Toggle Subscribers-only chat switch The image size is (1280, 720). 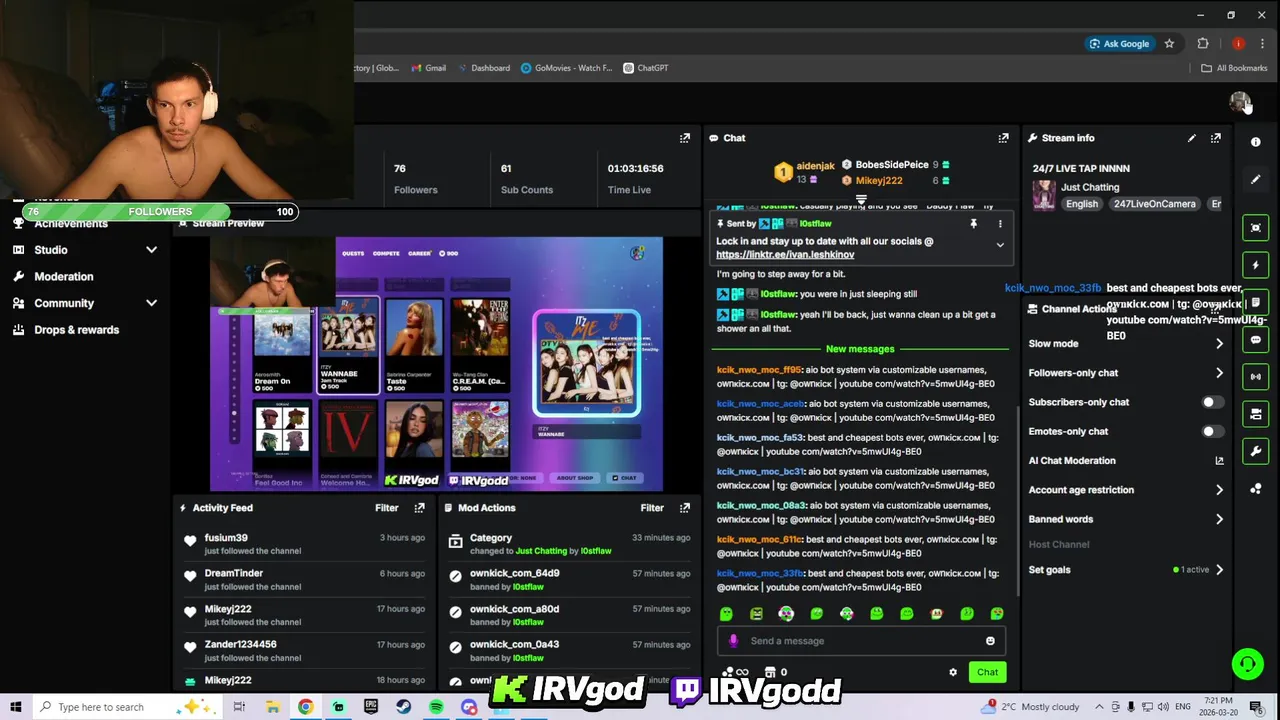1211,402
